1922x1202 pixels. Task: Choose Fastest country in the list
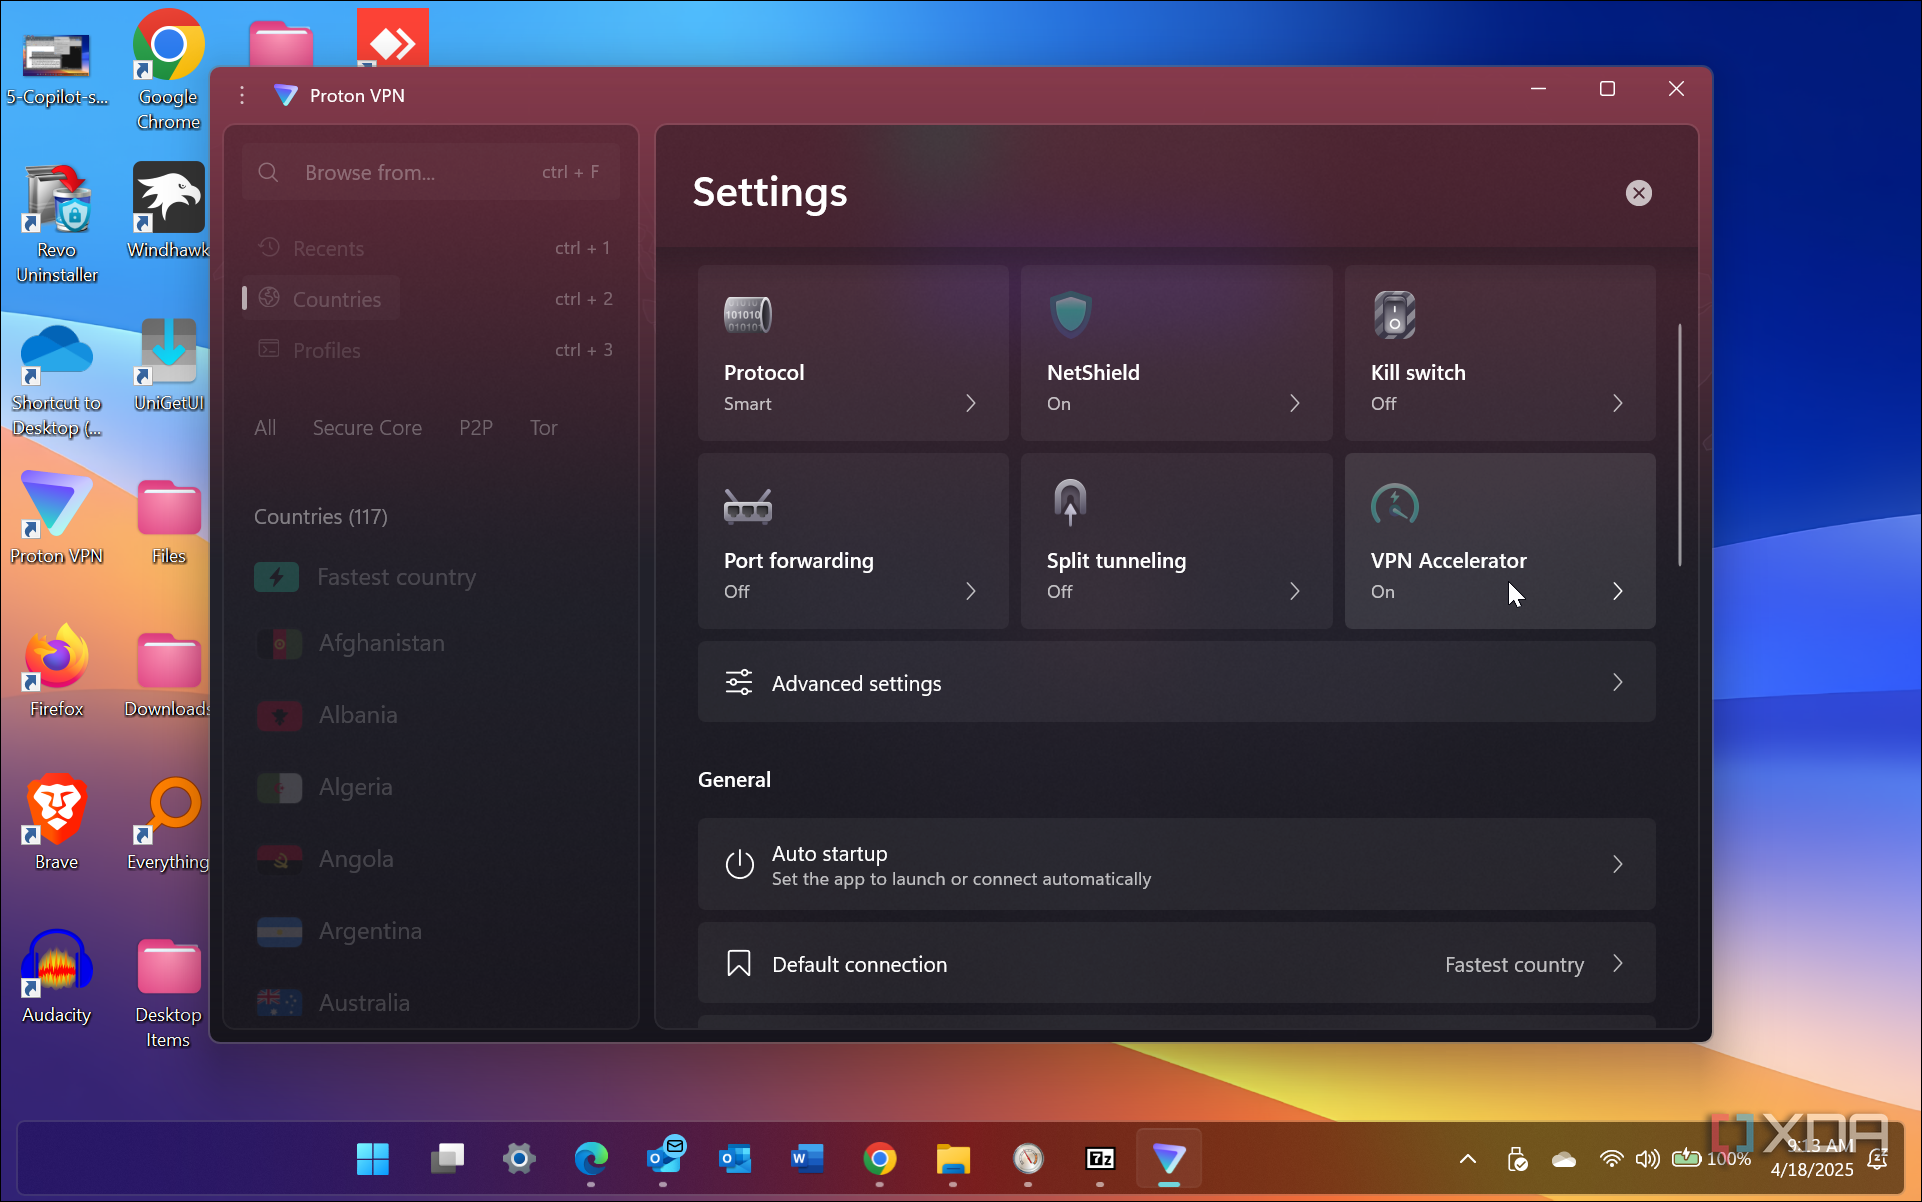[x=396, y=577]
